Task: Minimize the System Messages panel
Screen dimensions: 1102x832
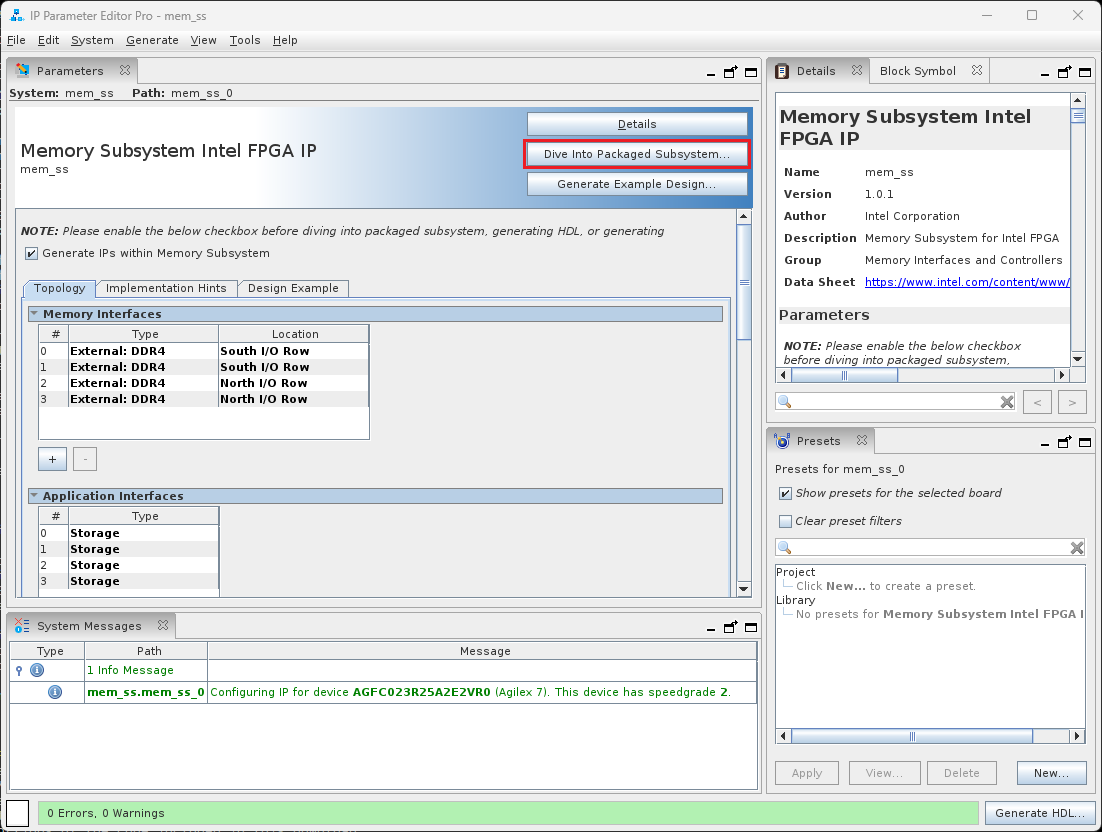Action: pos(711,626)
